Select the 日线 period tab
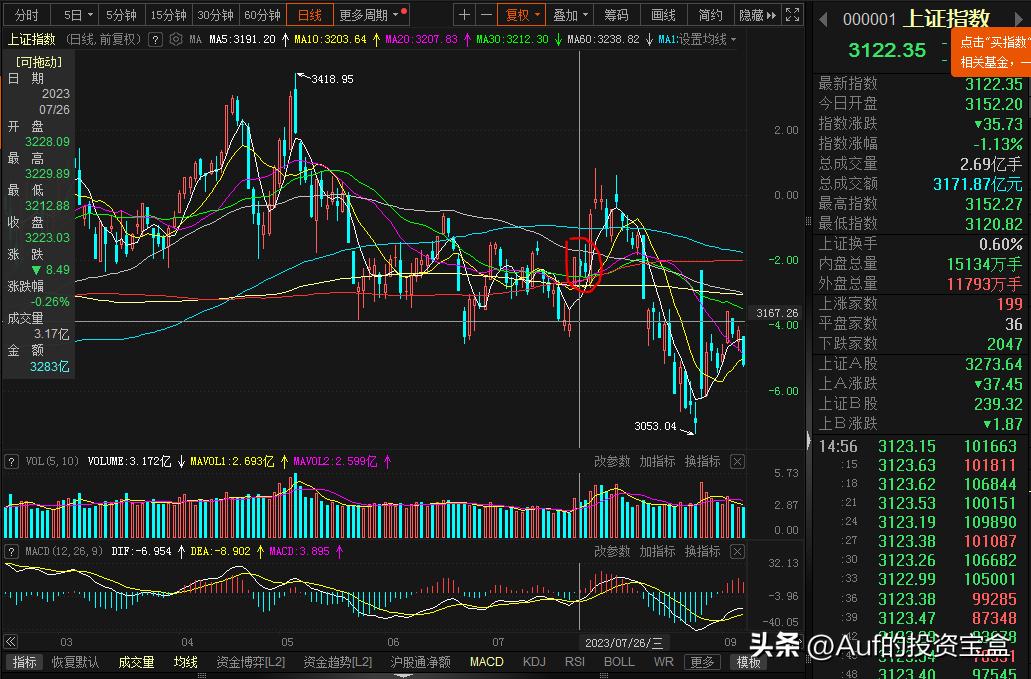Screen dimensions: 1031x679 click(310, 14)
